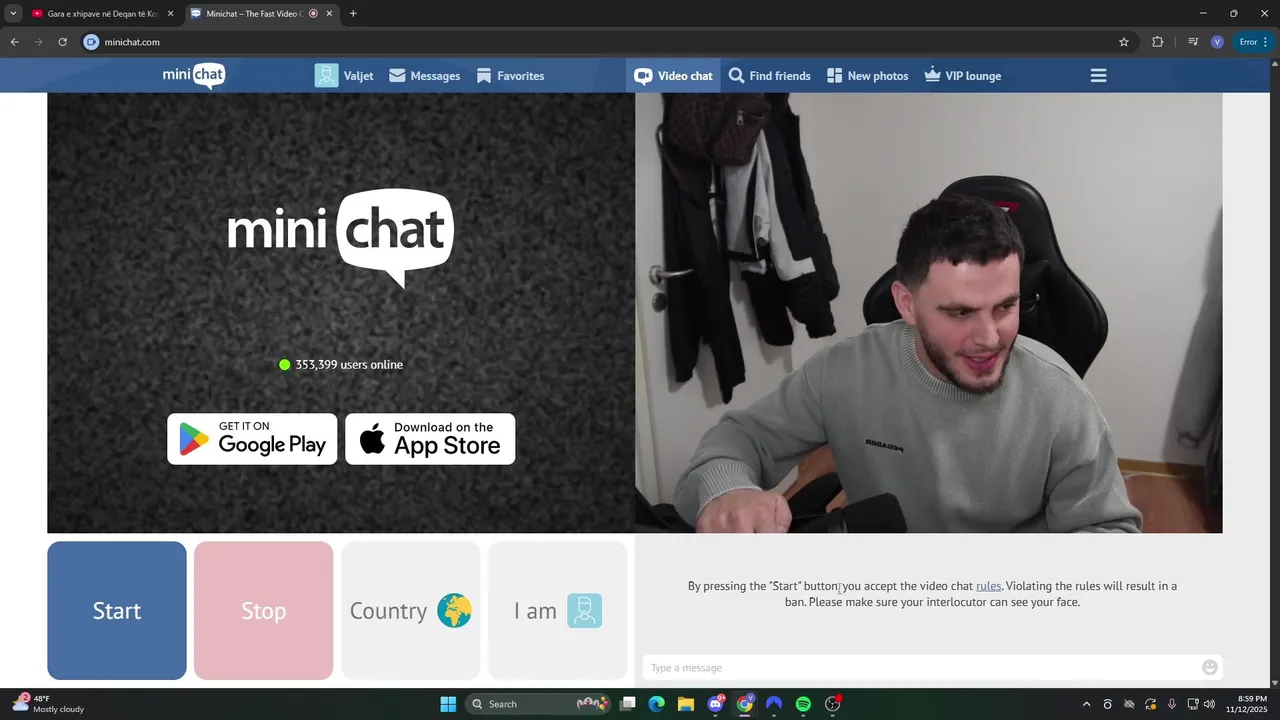The image size is (1280, 720).
Task: Open the Chrome profile avatar
Action: pyautogui.click(x=1217, y=42)
